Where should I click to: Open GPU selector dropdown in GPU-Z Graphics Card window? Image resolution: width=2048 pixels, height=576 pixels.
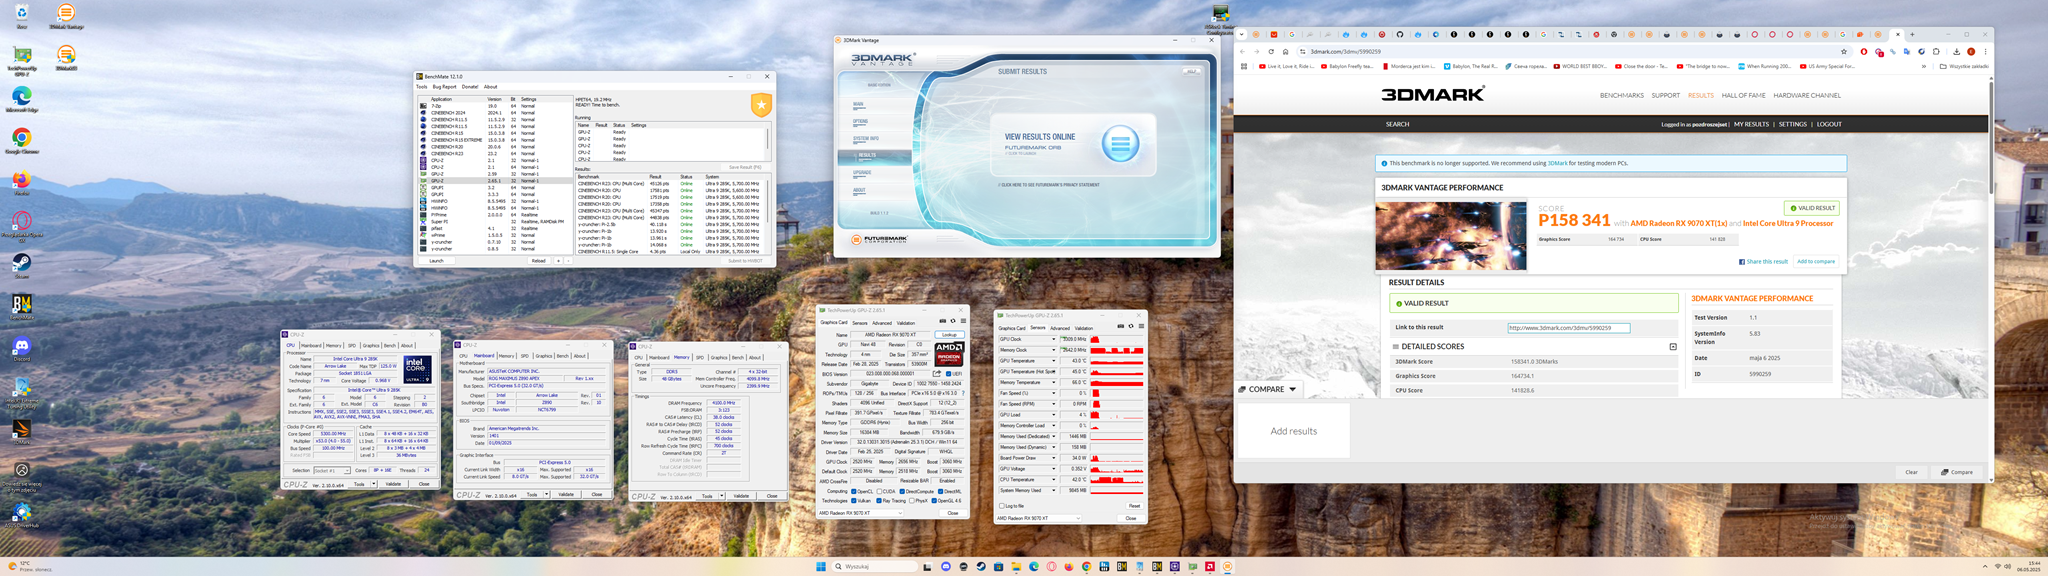(x=861, y=513)
